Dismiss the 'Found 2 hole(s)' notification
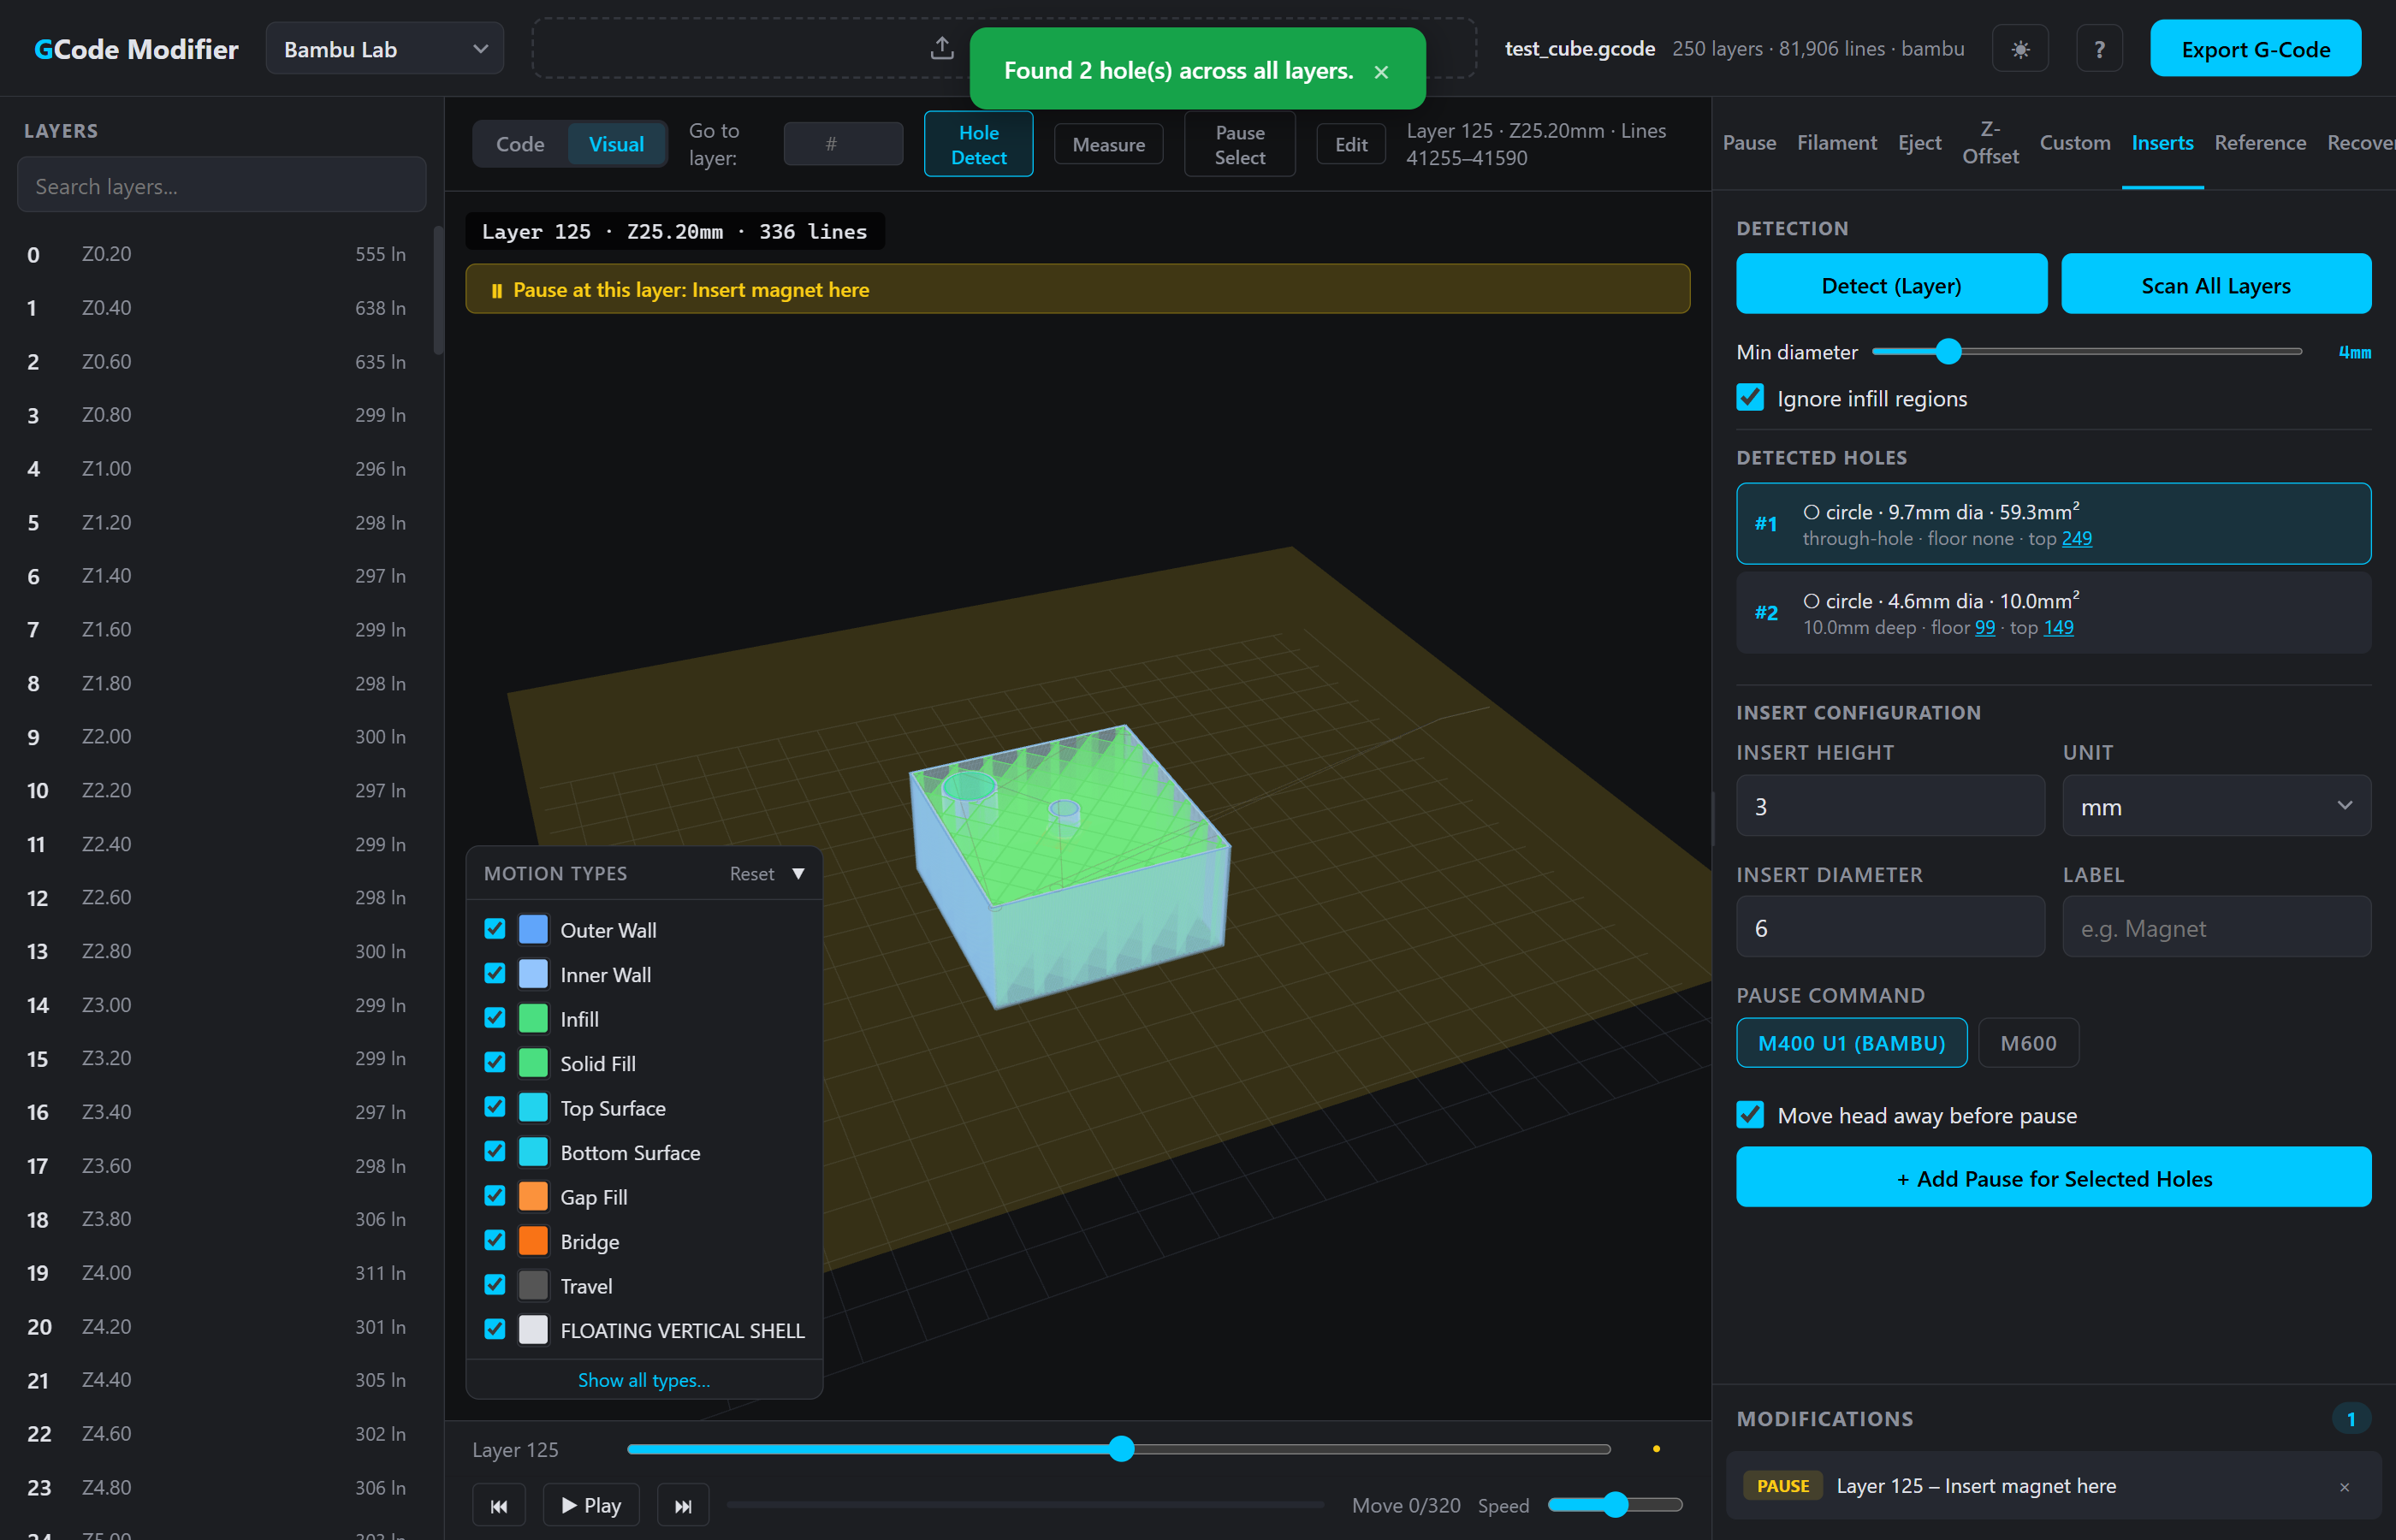 1381,72
